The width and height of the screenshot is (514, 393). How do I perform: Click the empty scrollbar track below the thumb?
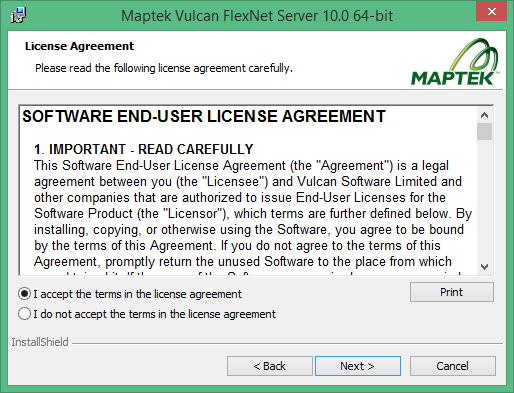pos(484,200)
